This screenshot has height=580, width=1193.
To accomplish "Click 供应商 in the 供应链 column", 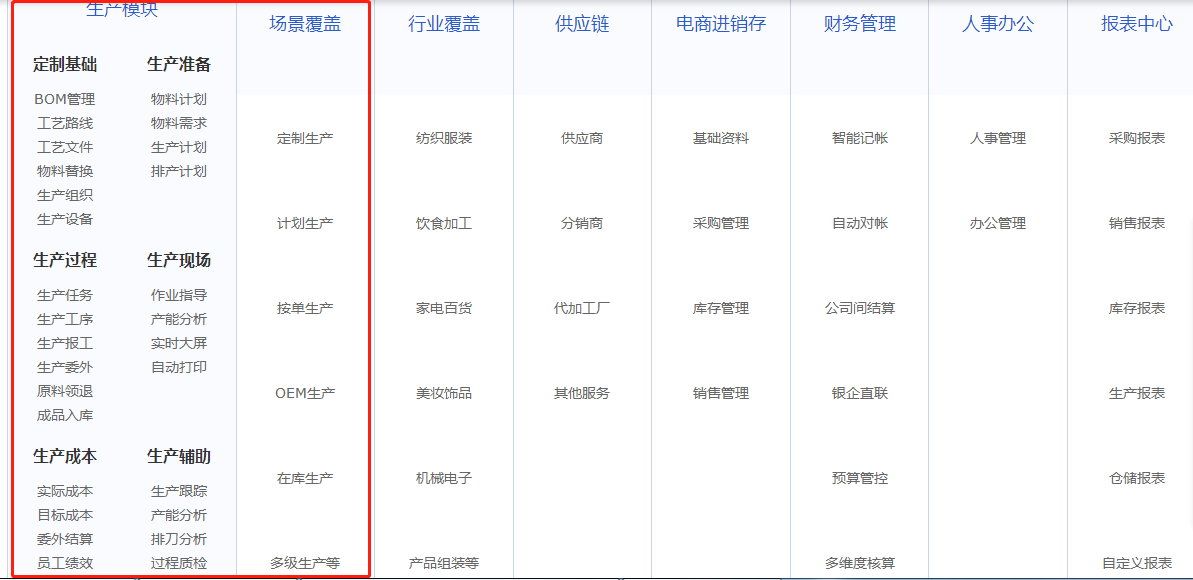I will [x=581, y=138].
